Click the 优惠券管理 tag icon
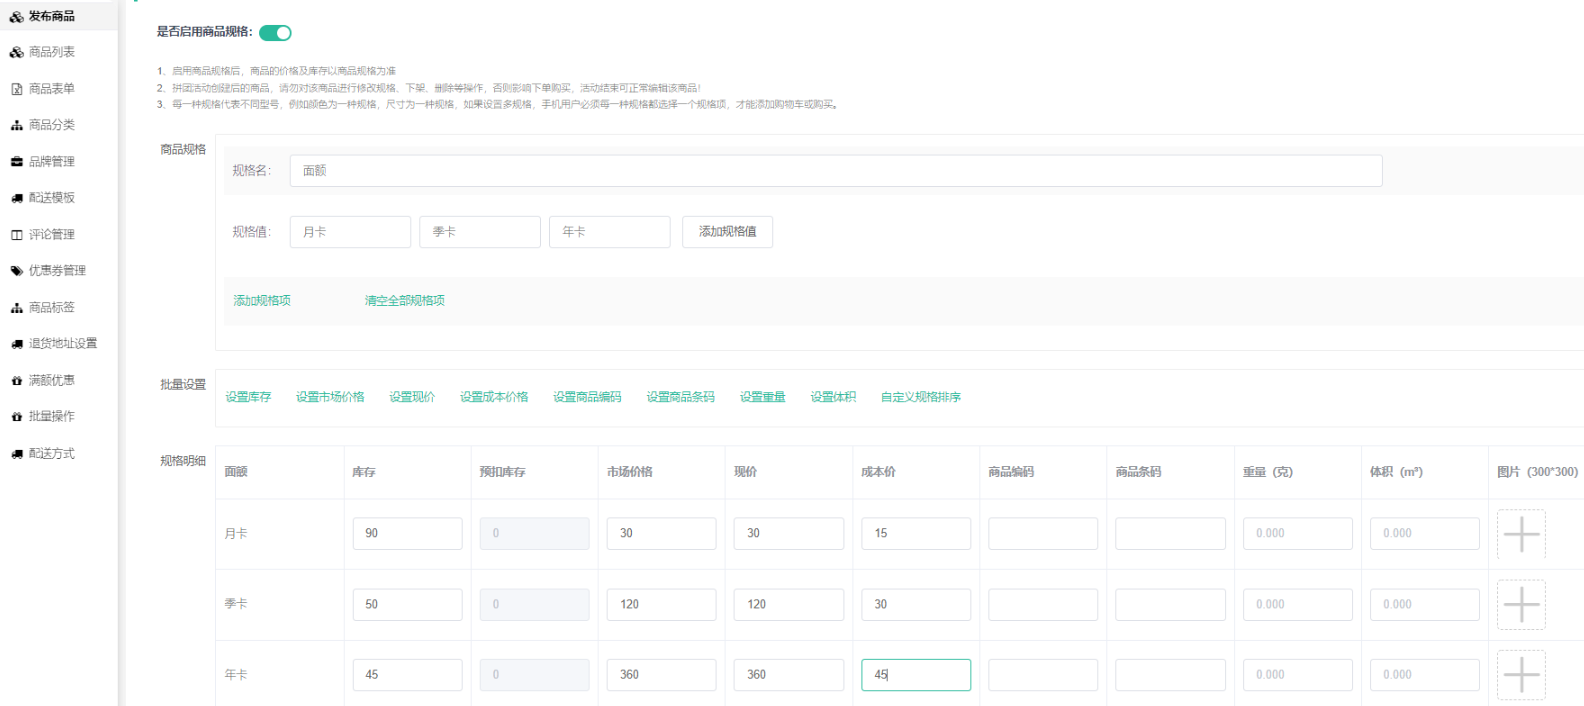The width and height of the screenshot is (1584, 706). coord(16,271)
